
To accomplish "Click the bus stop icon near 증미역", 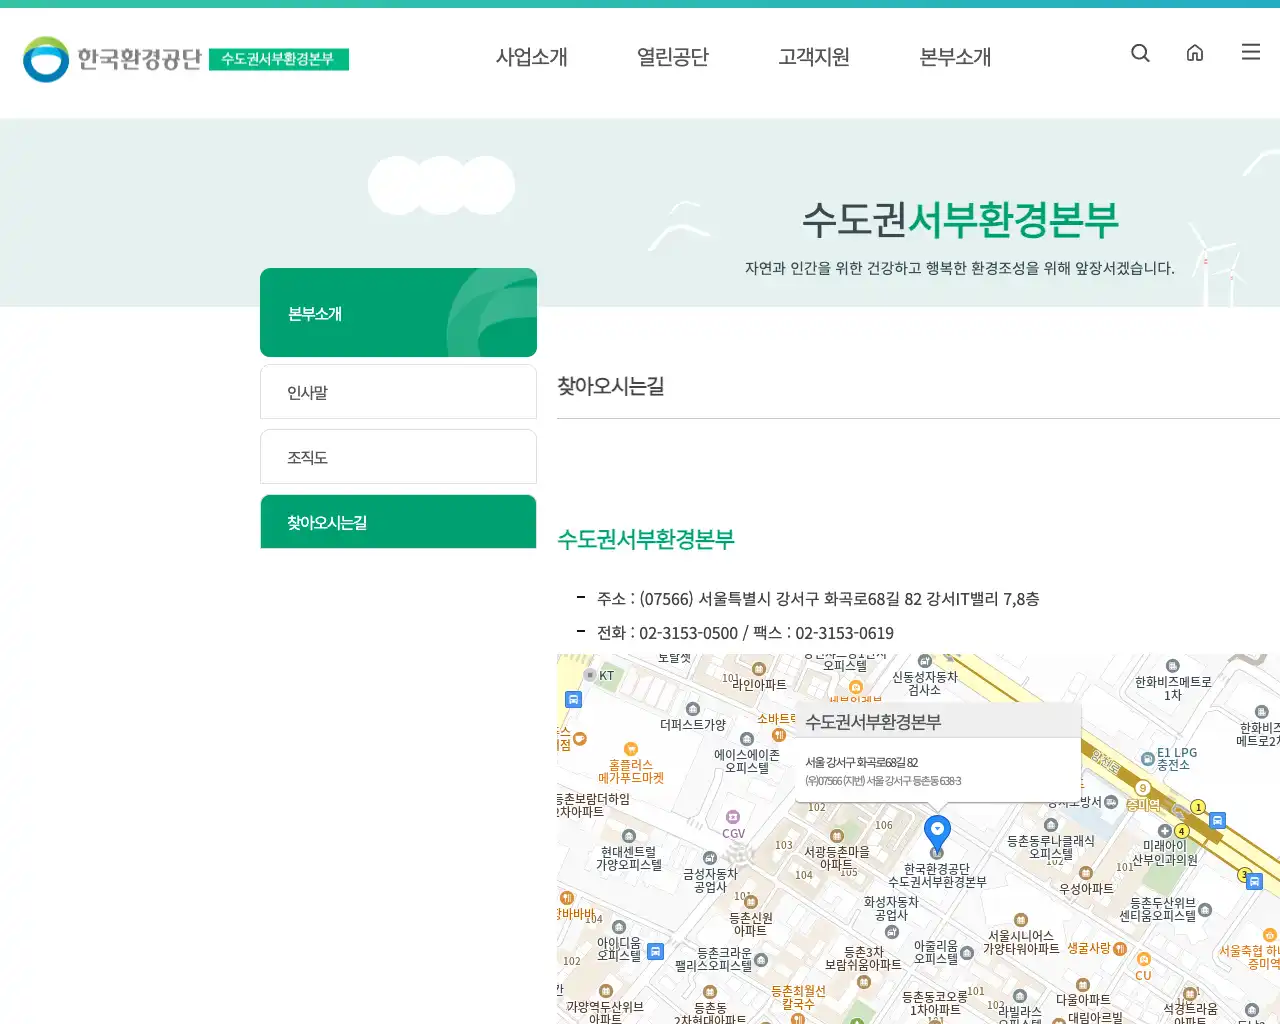I will pos(1217,819).
